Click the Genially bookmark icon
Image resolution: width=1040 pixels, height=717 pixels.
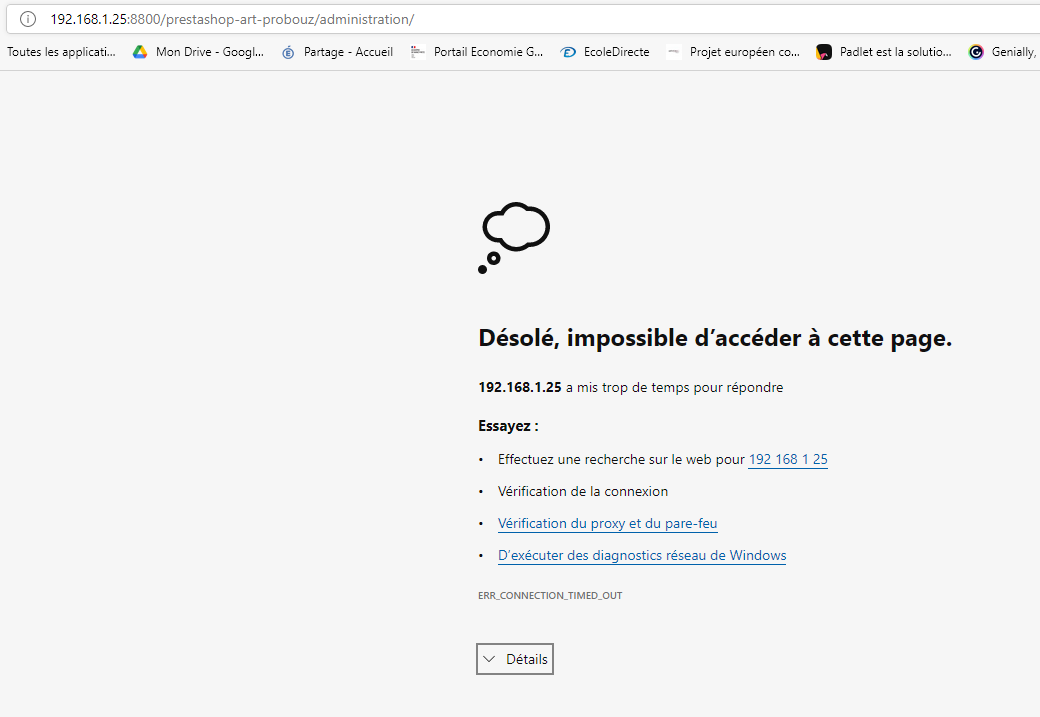pyautogui.click(x=976, y=52)
